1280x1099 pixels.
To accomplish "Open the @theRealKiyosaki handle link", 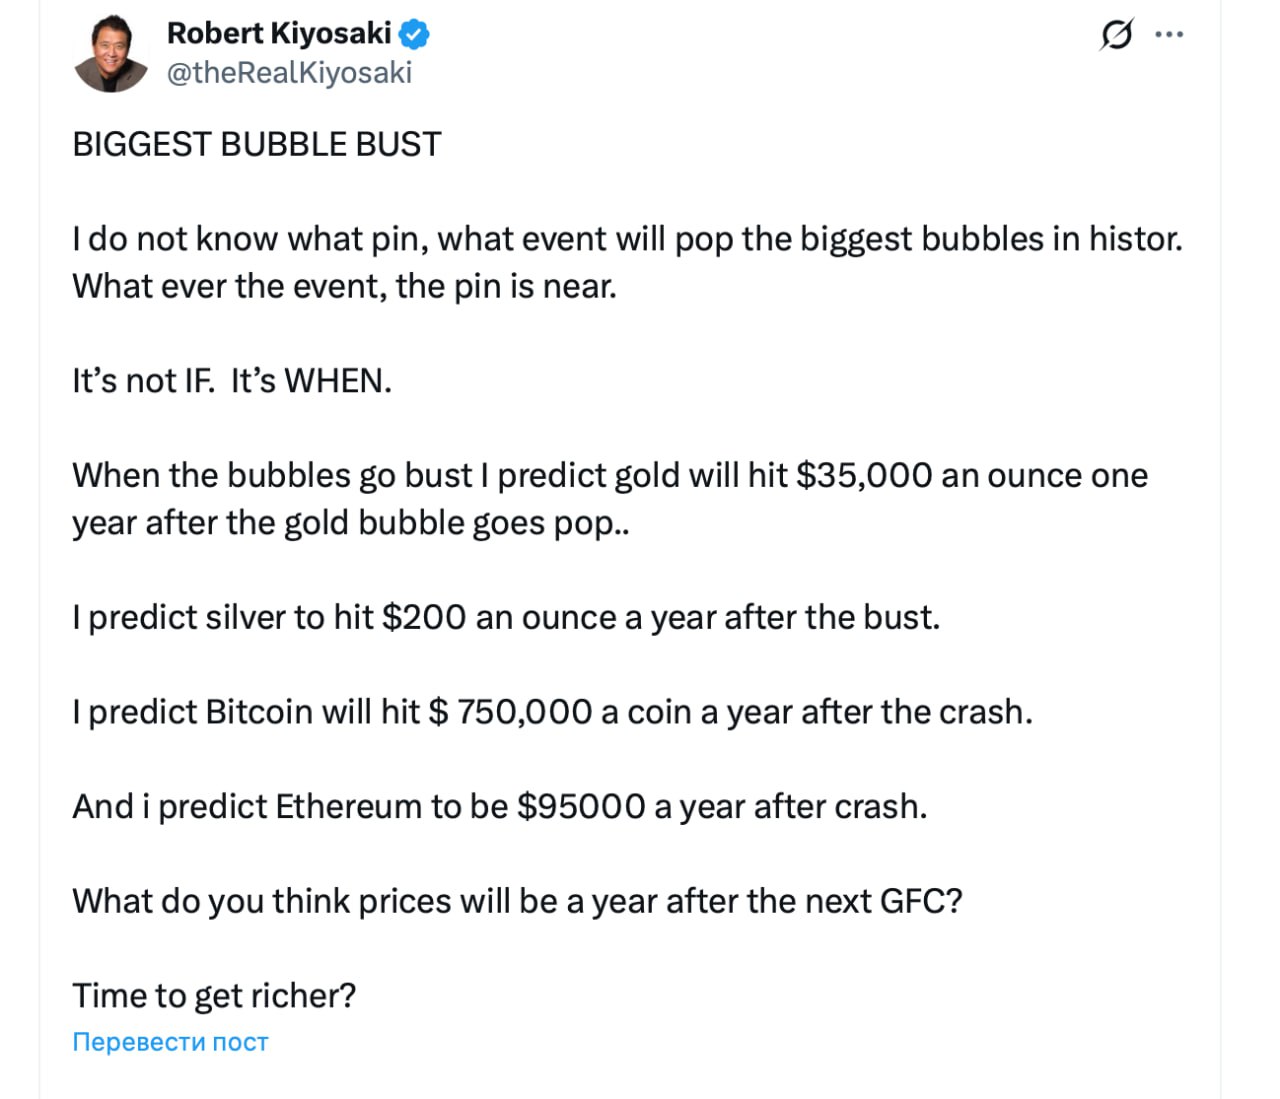I will click(x=289, y=73).
